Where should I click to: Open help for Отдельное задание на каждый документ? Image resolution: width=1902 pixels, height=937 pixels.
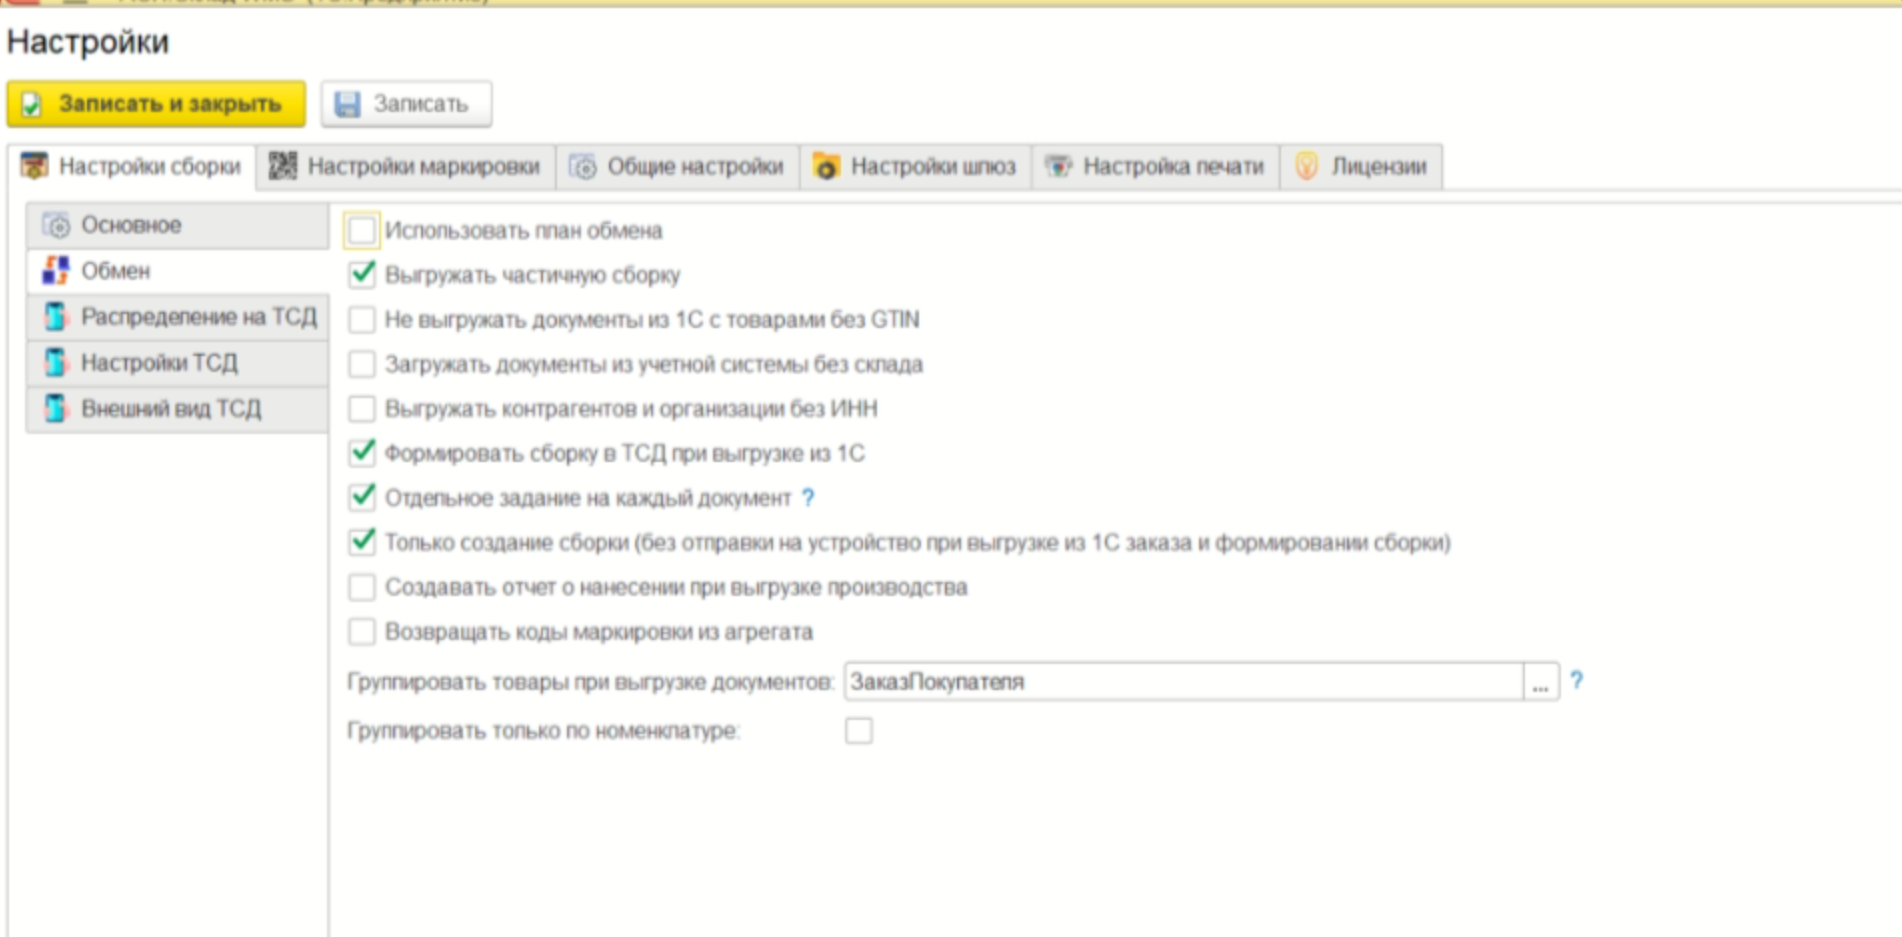(x=808, y=498)
